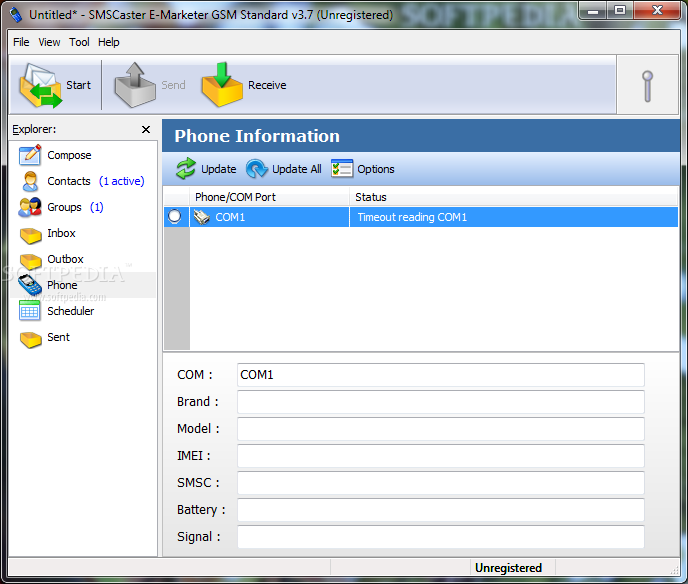Close the Explorer panel
Screen dimensions: 688x584
point(146,129)
